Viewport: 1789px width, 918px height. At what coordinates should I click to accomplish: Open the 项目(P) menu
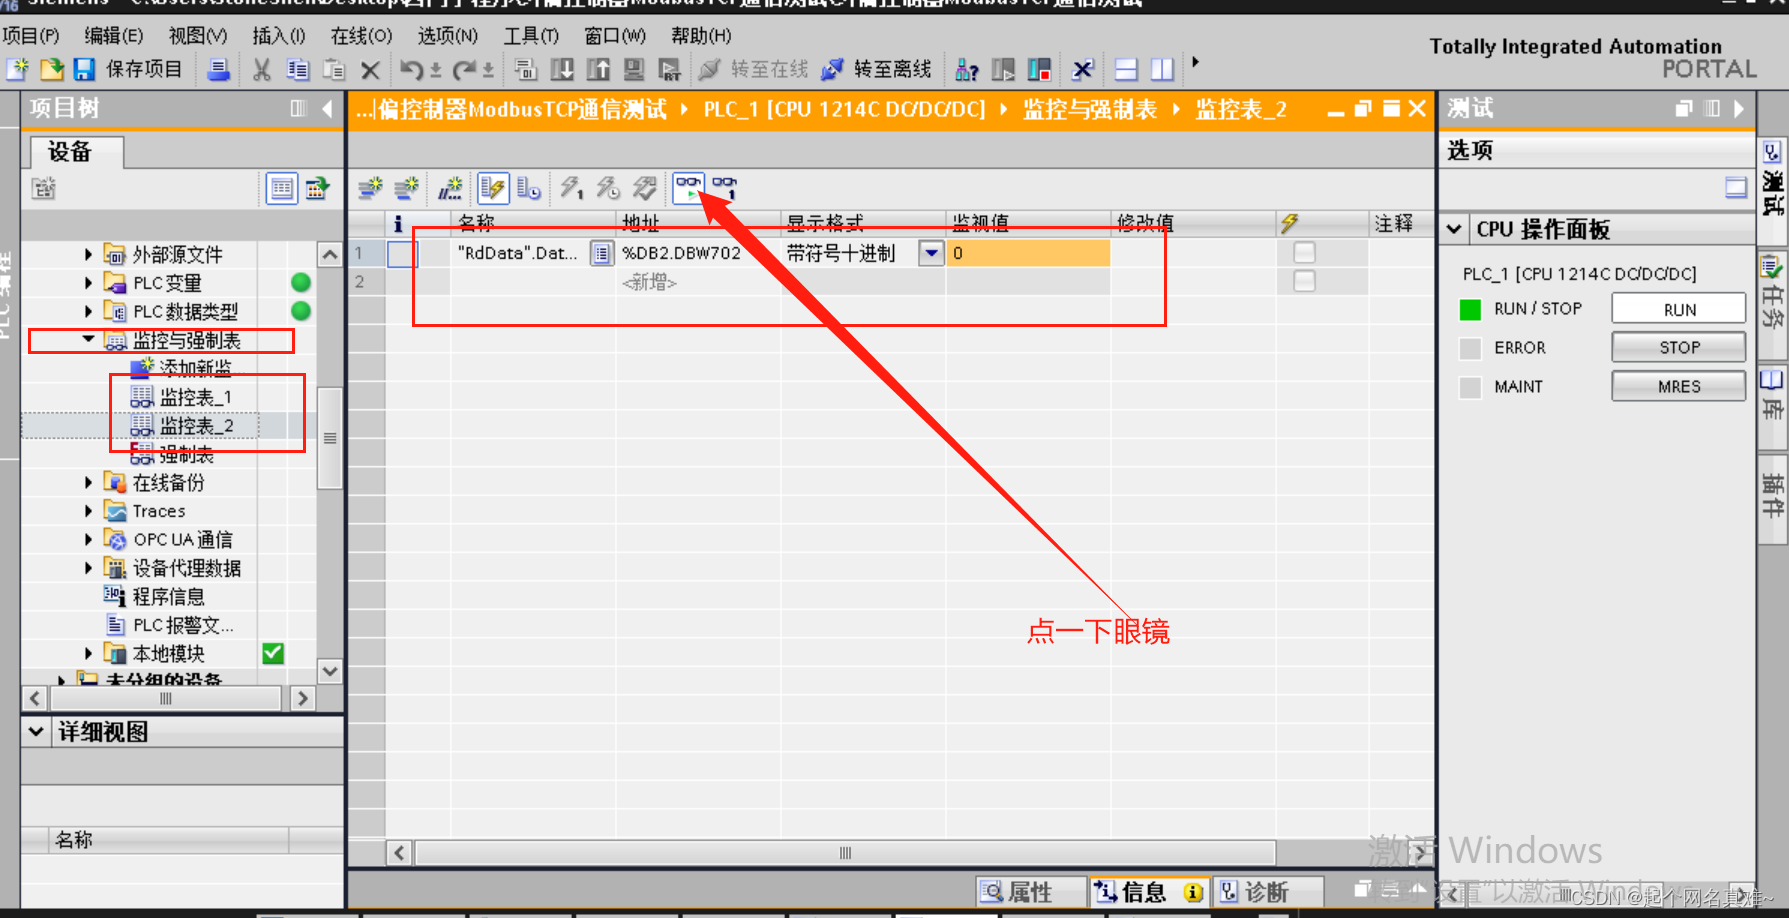click(x=31, y=36)
